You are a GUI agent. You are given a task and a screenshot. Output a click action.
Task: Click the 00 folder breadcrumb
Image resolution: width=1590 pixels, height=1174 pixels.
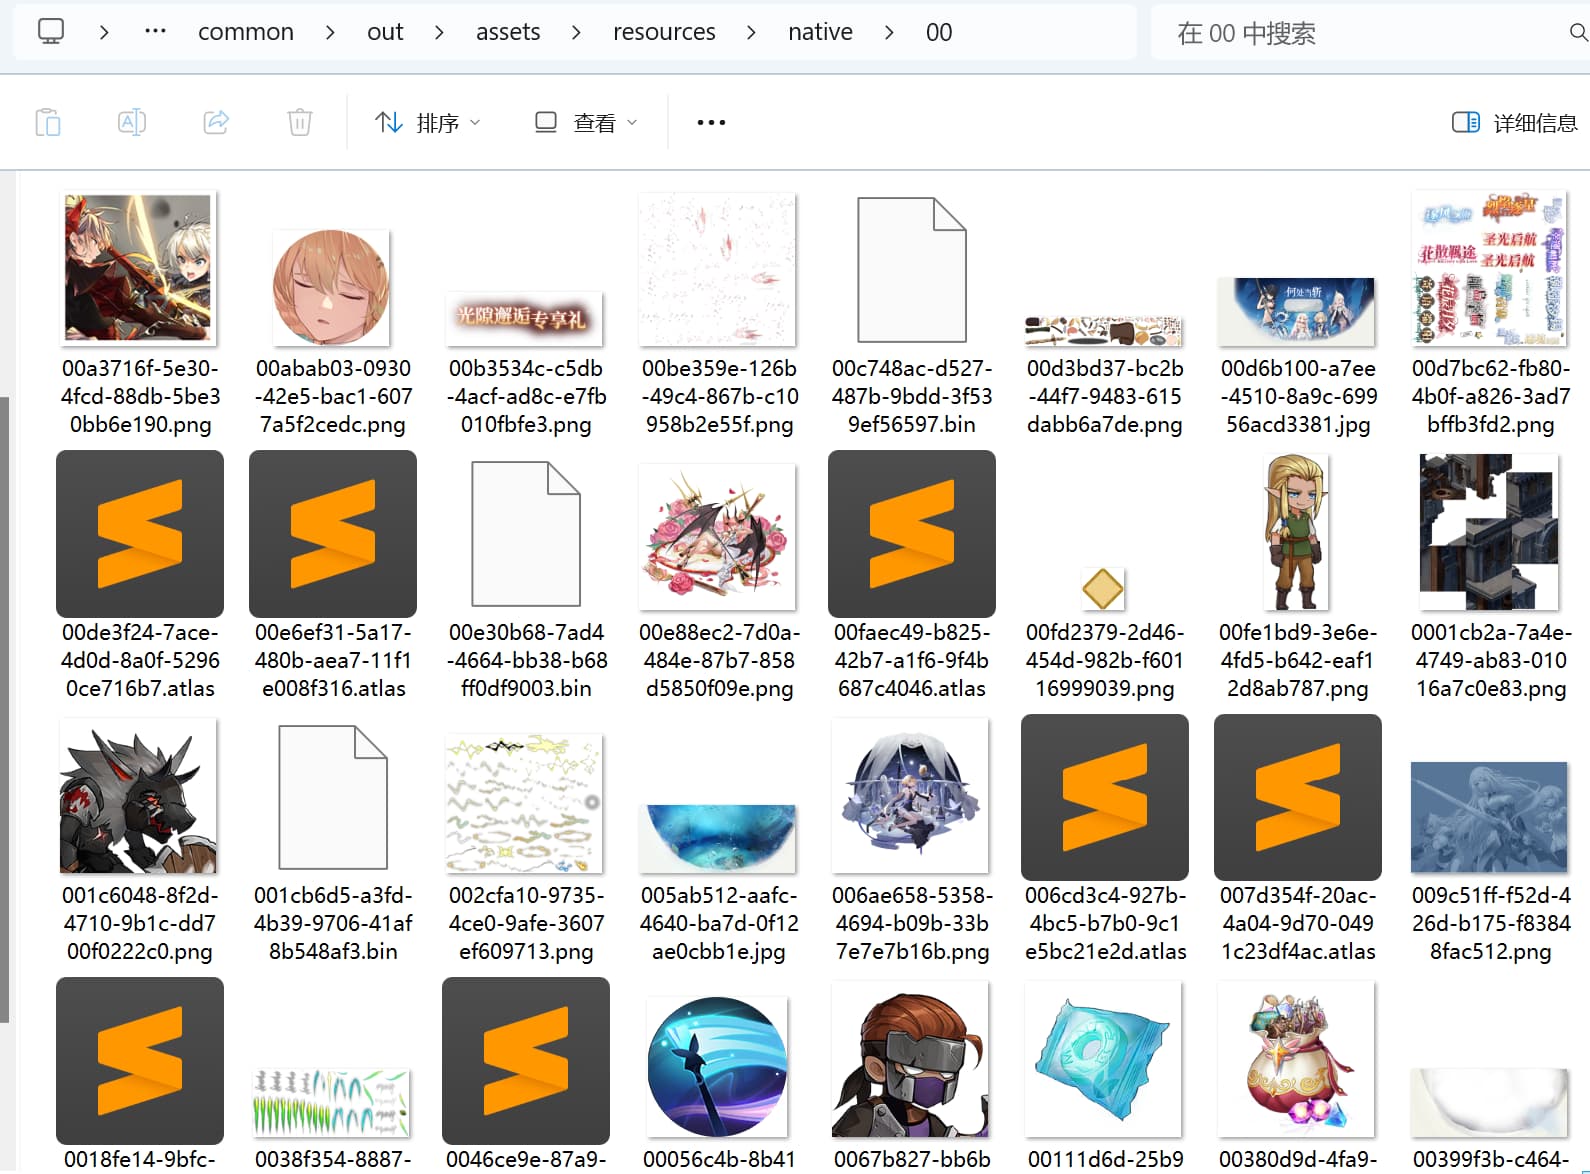tap(939, 32)
